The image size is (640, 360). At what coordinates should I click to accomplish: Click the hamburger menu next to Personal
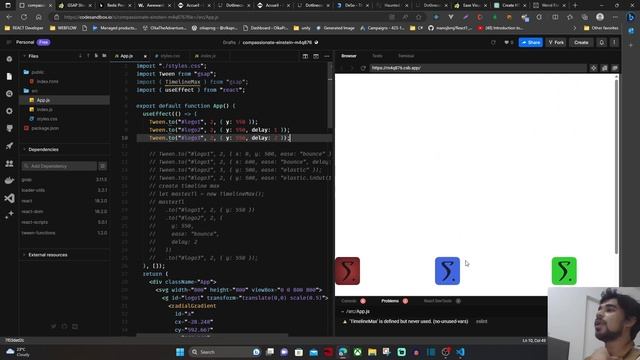tap(9, 42)
